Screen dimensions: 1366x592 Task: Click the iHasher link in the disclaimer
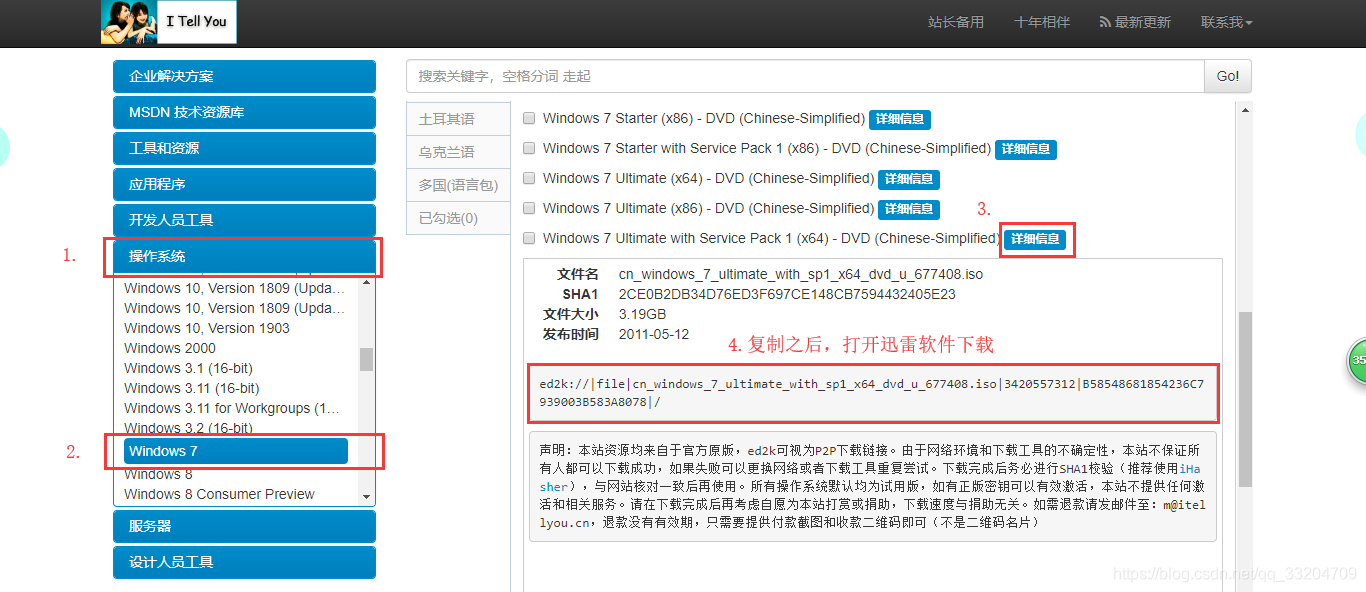tap(1190, 468)
